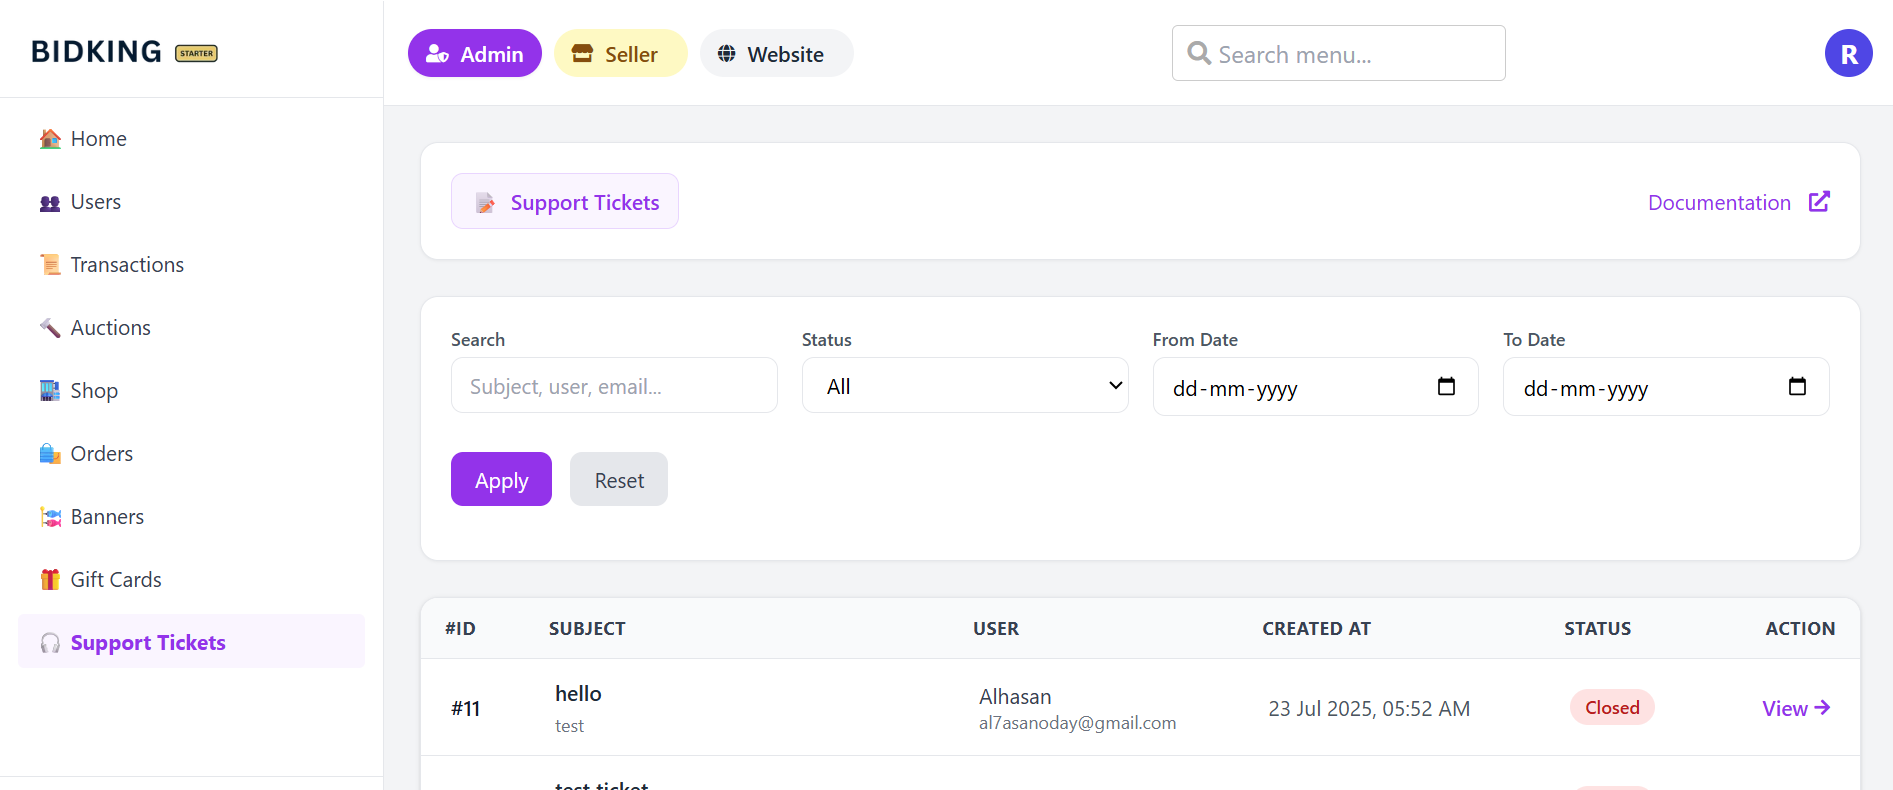Image resolution: width=1893 pixels, height=790 pixels.
Task: Click the Users icon in sidebar
Action: pos(50,203)
